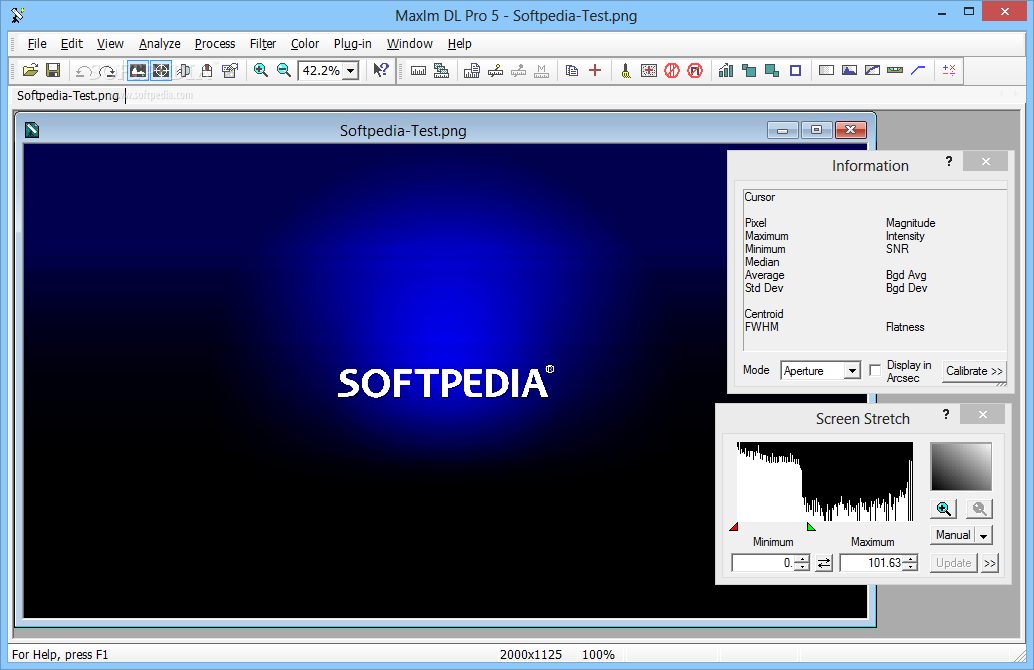This screenshot has width=1034, height=670.
Task: Toggle the Information window crosshair toolbar button
Action: [x=161, y=71]
